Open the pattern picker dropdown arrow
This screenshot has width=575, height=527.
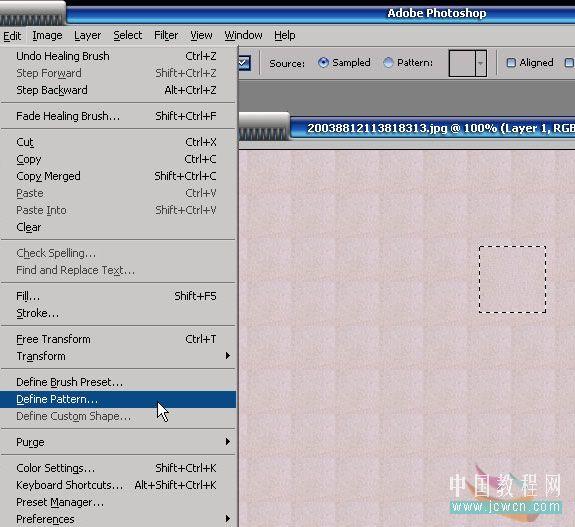[481, 63]
